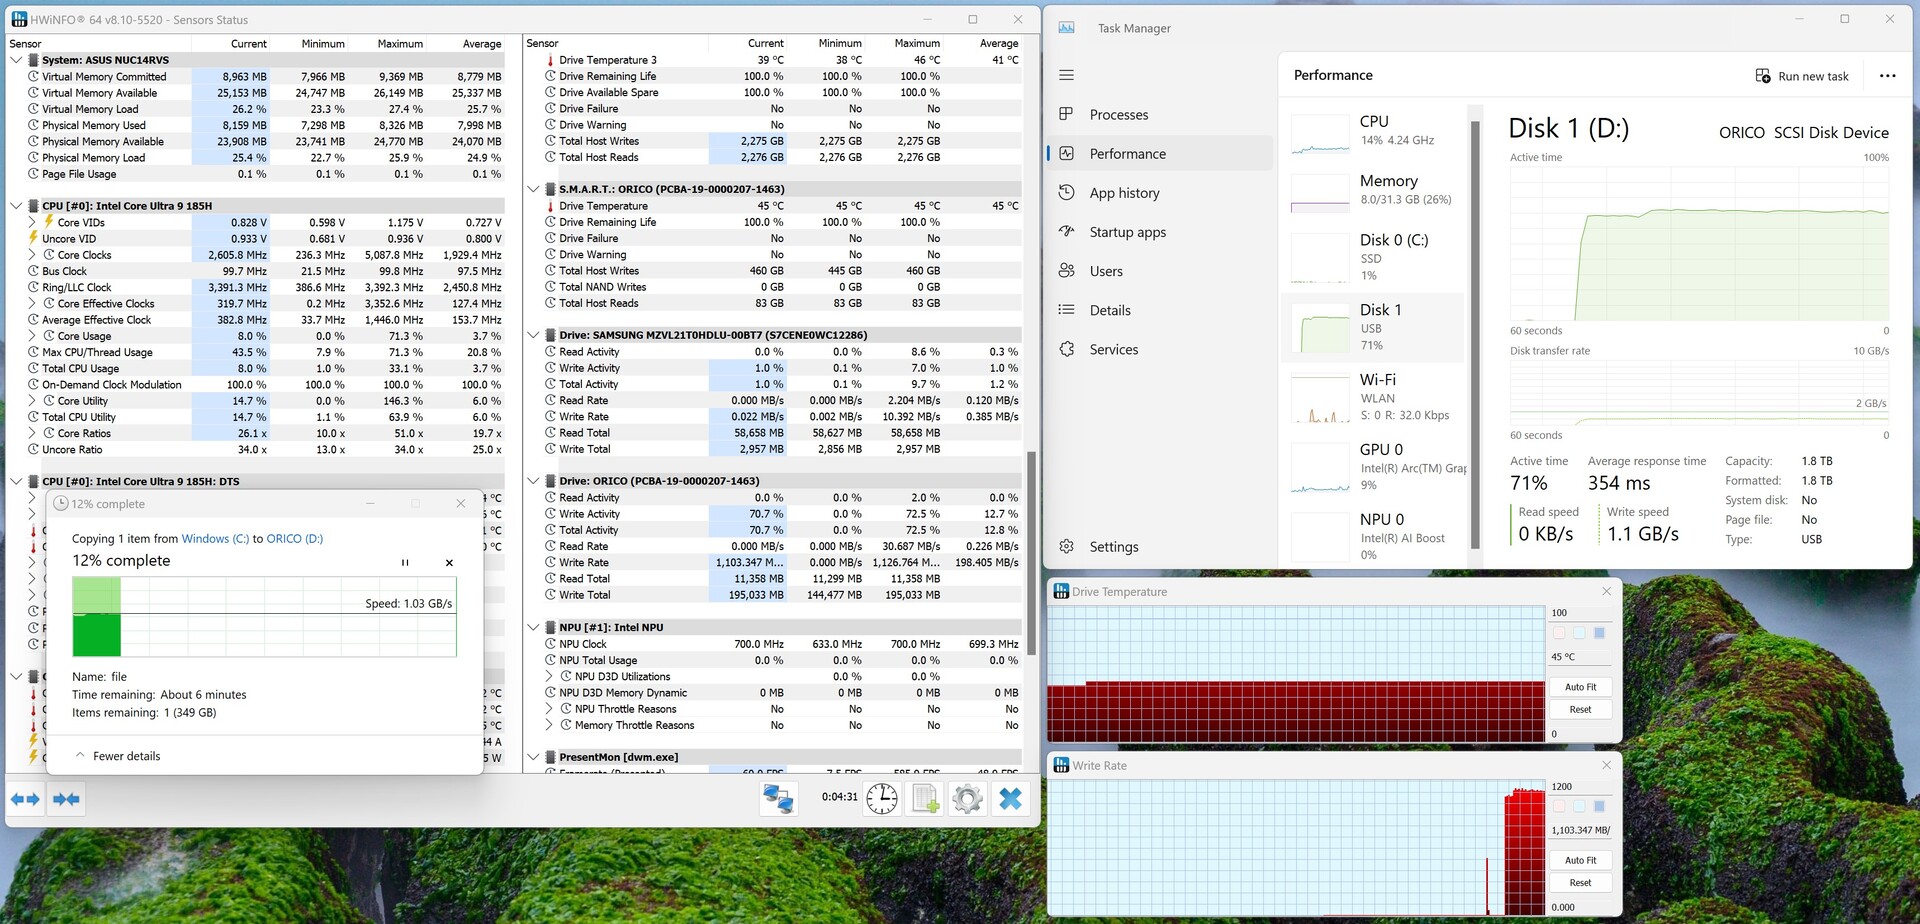Click the lightning icon beside Uncore VID

coord(33,238)
